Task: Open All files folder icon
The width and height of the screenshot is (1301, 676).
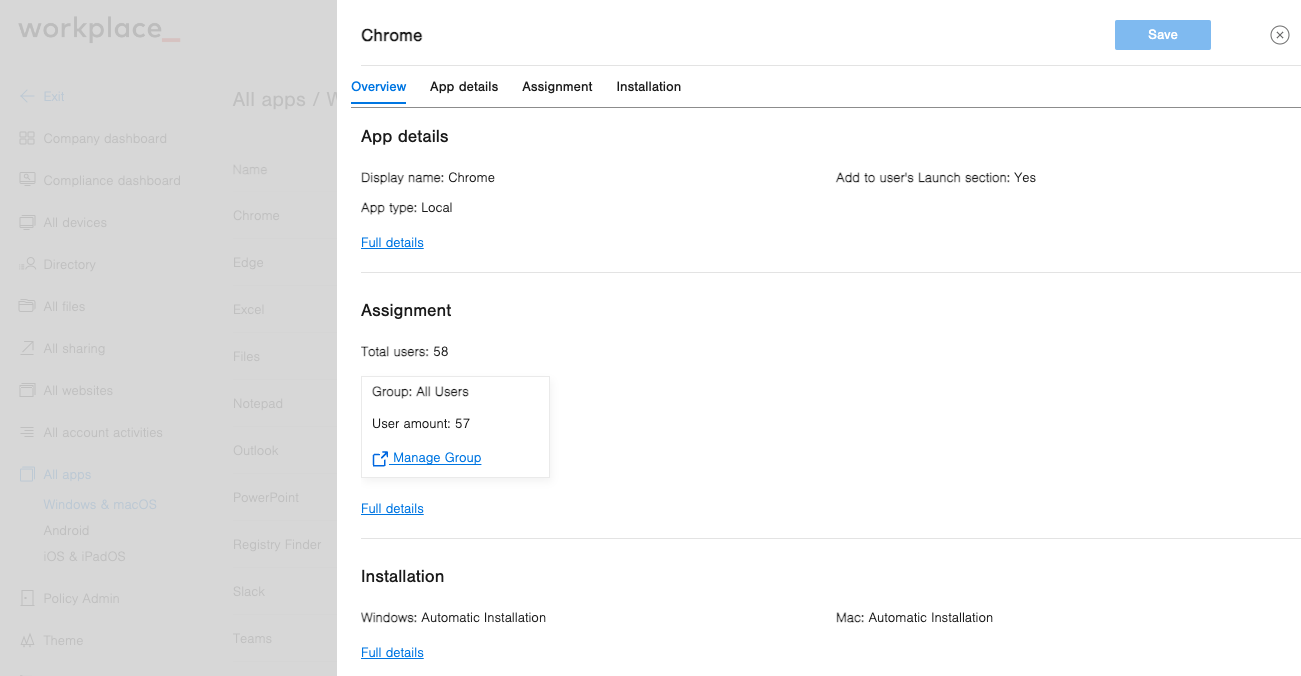Action: tap(27, 306)
